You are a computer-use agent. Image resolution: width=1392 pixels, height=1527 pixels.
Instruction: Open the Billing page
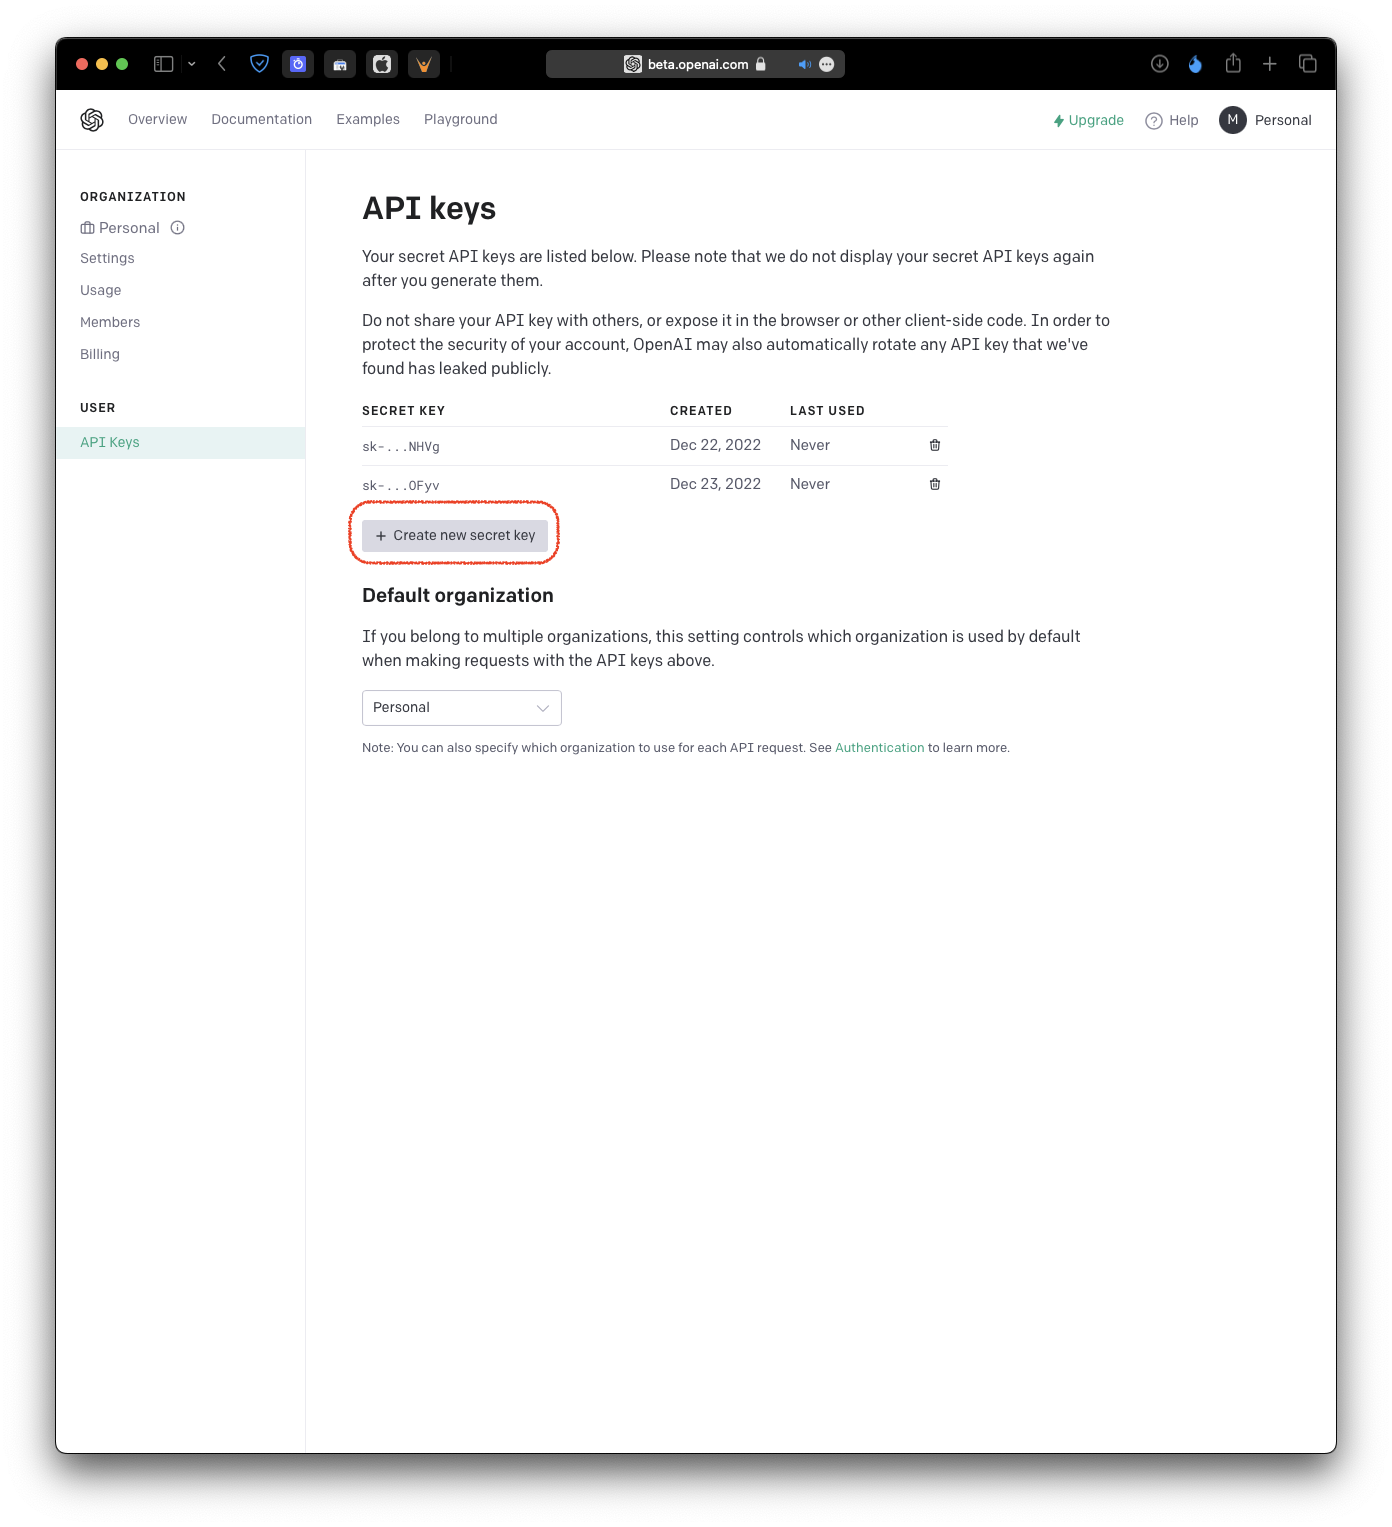(x=100, y=354)
